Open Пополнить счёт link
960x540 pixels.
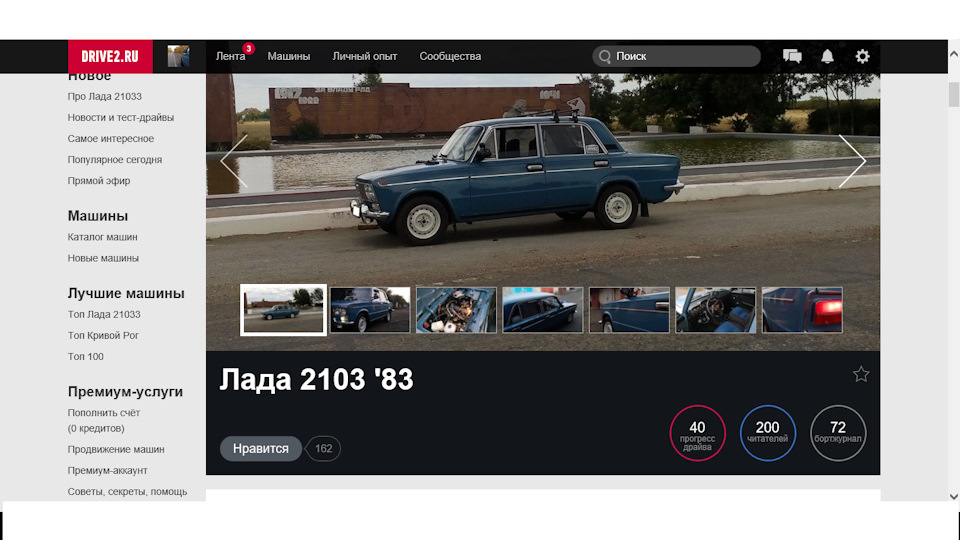(x=104, y=413)
